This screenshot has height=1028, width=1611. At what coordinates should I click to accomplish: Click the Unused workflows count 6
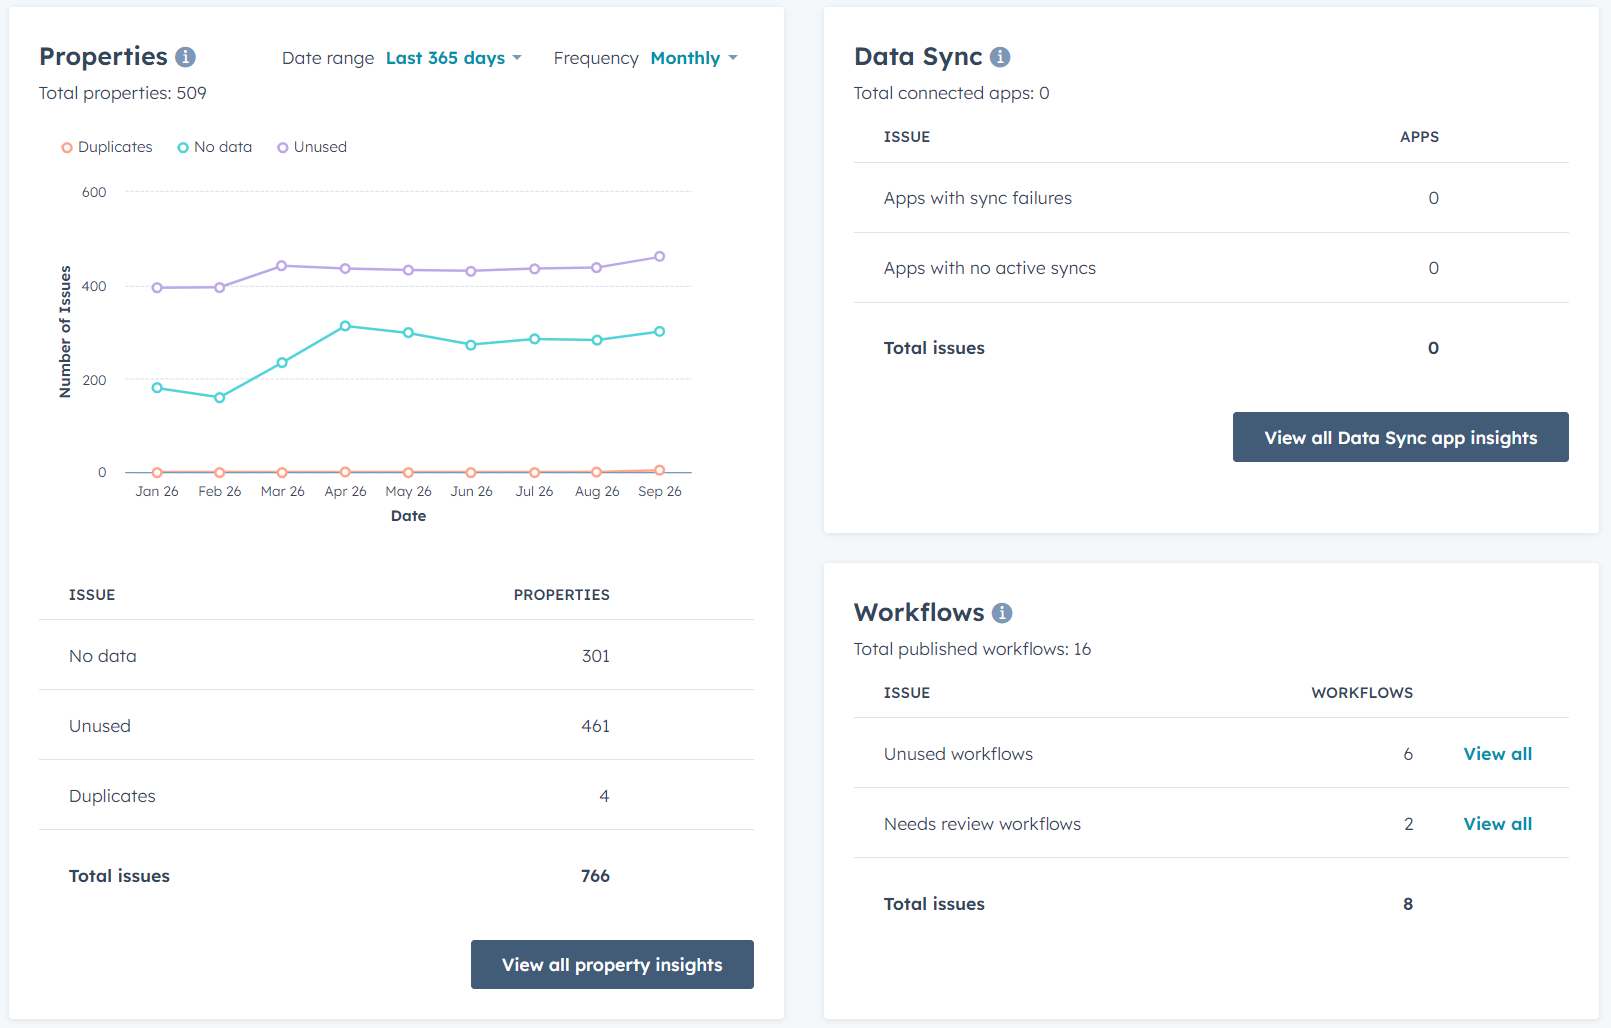point(1408,754)
